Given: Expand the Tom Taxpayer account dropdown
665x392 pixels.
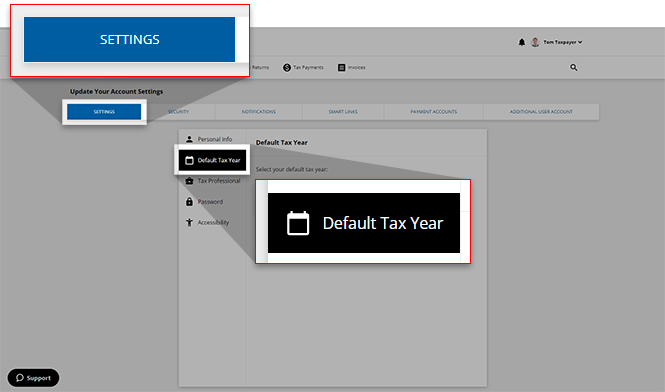Looking at the screenshot, I should (x=563, y=42).
